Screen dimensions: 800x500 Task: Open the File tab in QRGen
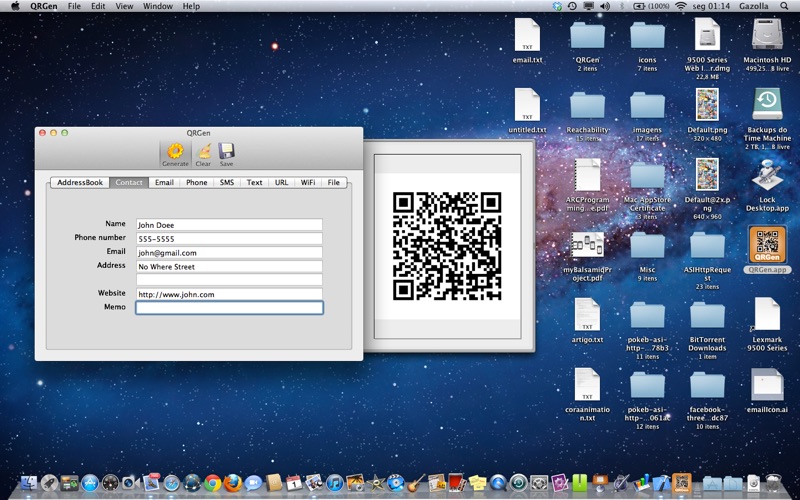pyautogui.click(x=334, y=182)
